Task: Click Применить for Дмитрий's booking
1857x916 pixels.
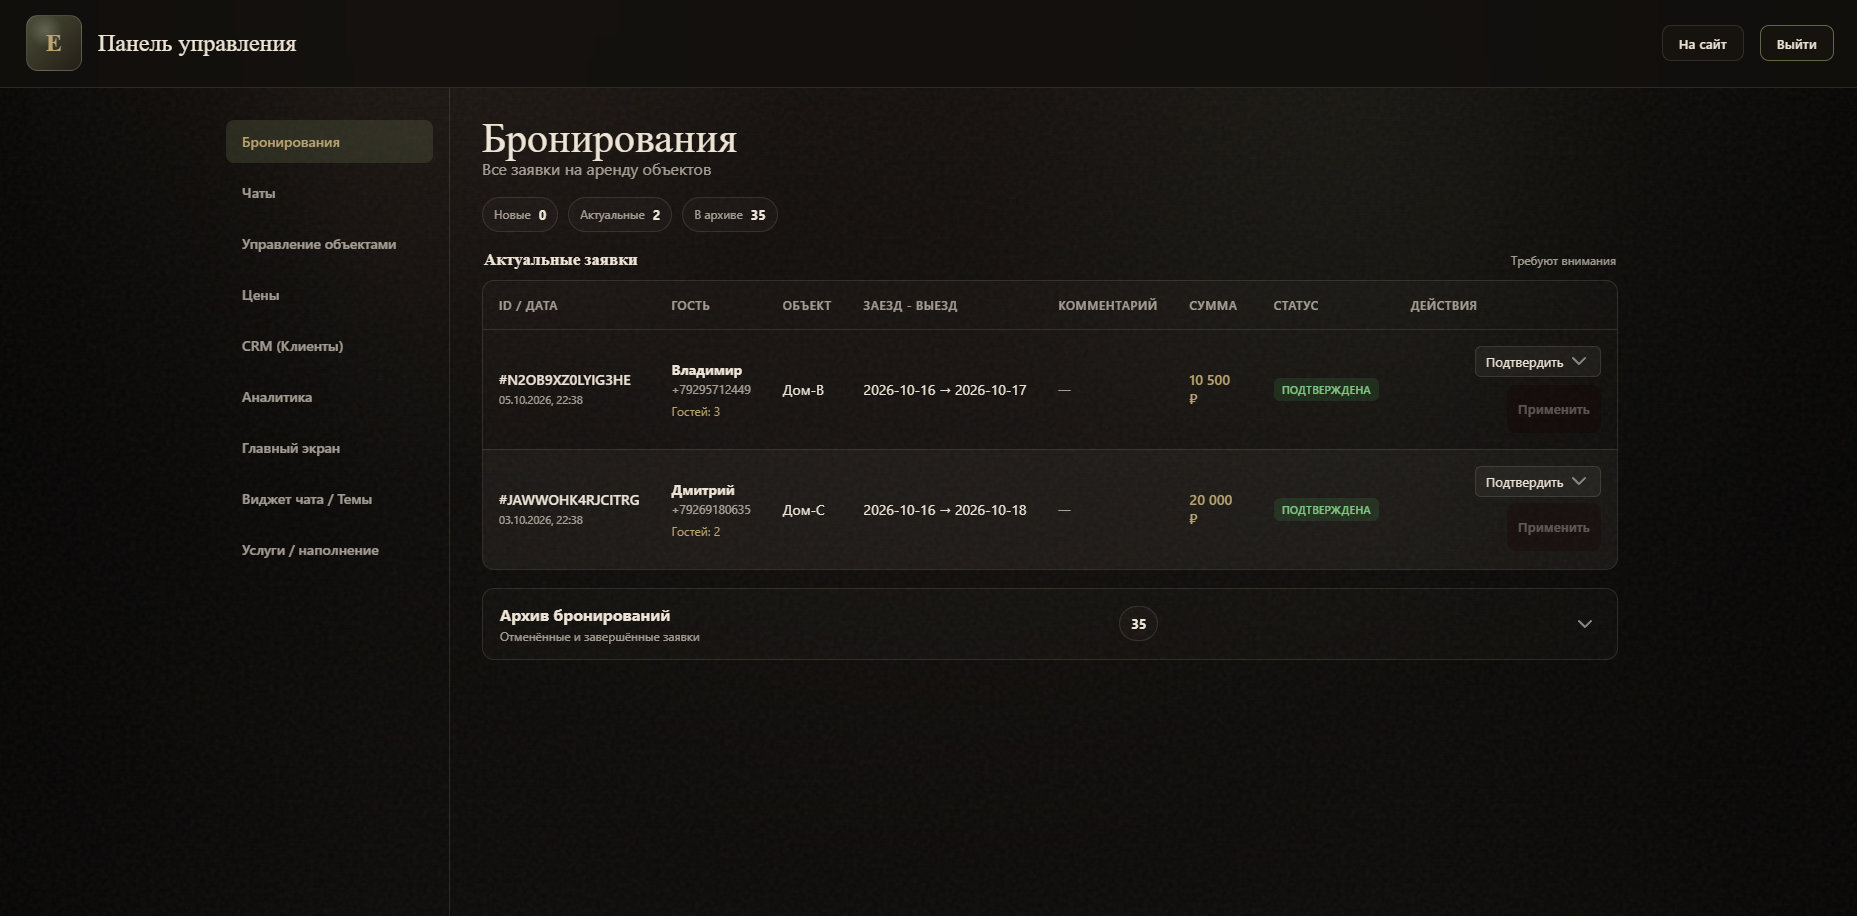Action: pos(1553,527)
